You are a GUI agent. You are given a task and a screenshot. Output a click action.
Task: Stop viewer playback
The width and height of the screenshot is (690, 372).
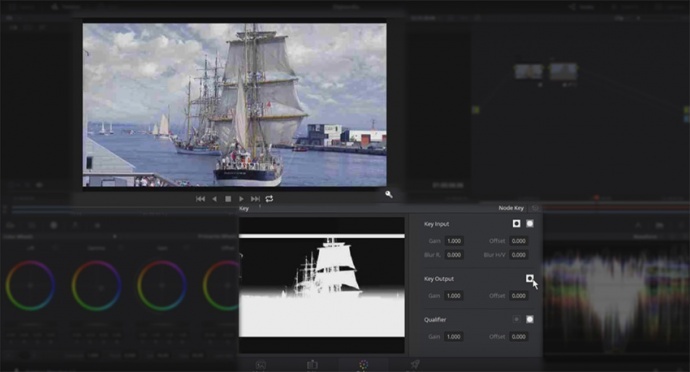[228, 199]
